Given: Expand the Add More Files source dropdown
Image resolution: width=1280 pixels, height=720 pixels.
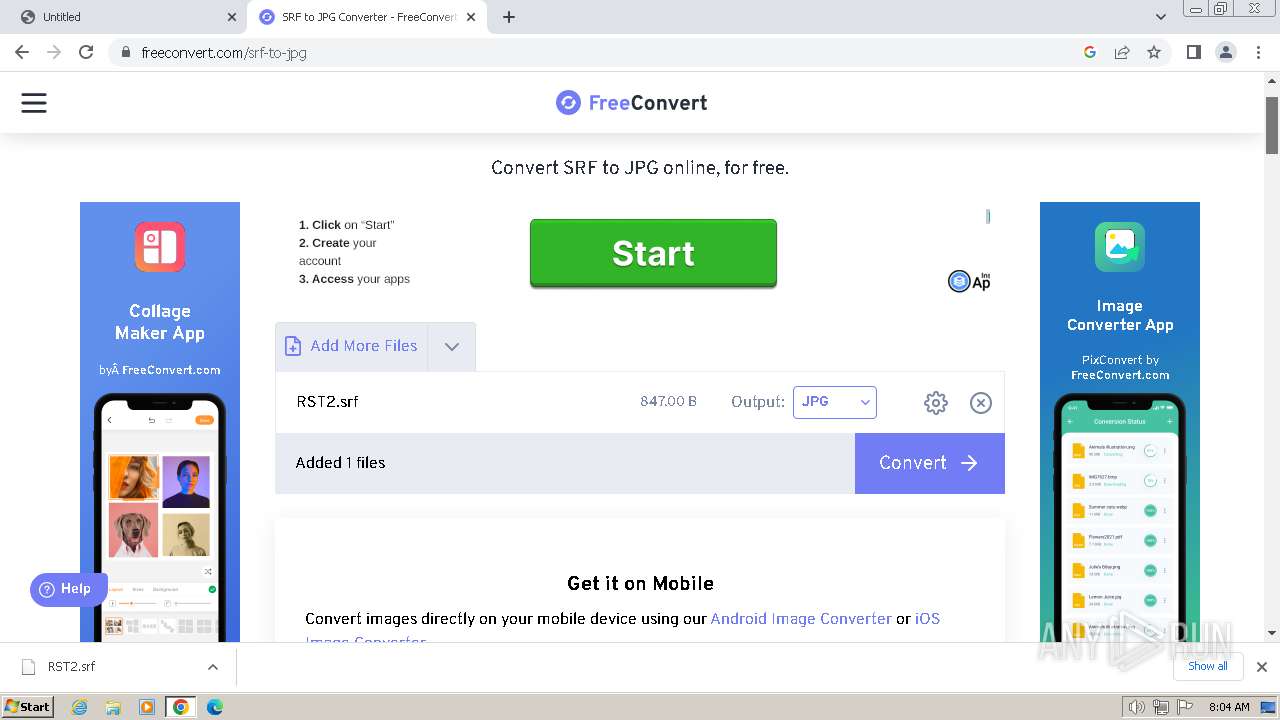Looking at the screenshot, I should pos(452,347).
